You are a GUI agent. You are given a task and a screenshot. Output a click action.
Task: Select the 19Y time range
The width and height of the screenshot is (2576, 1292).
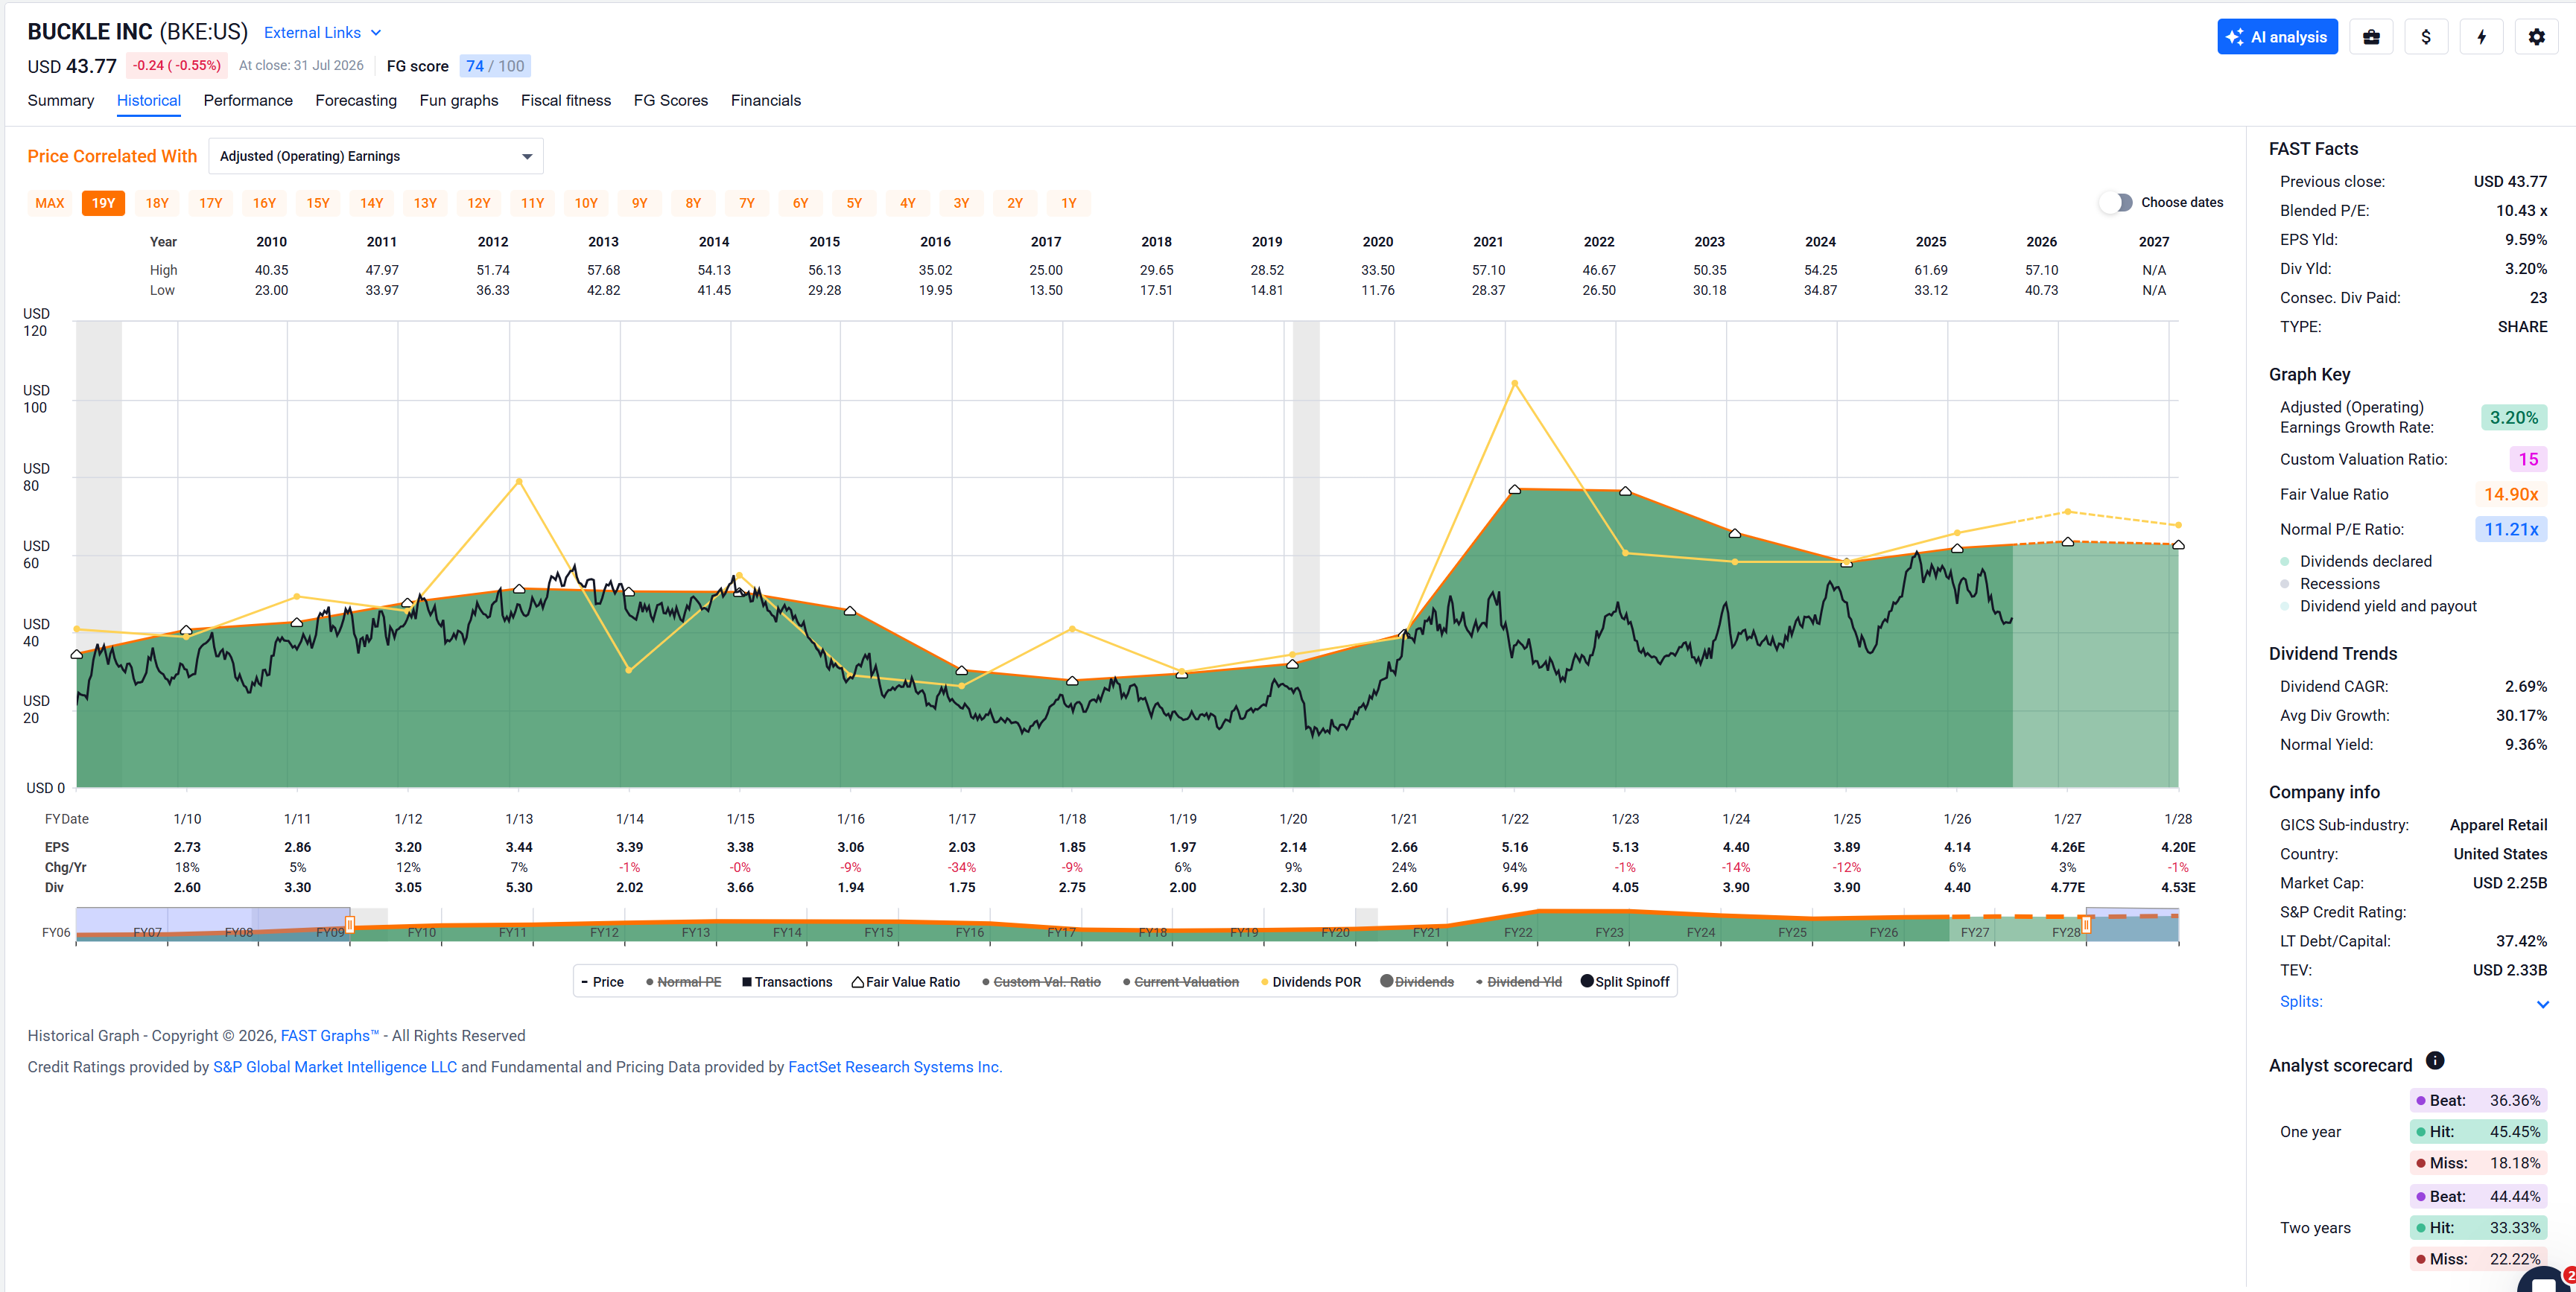click(x=104, y=203)
